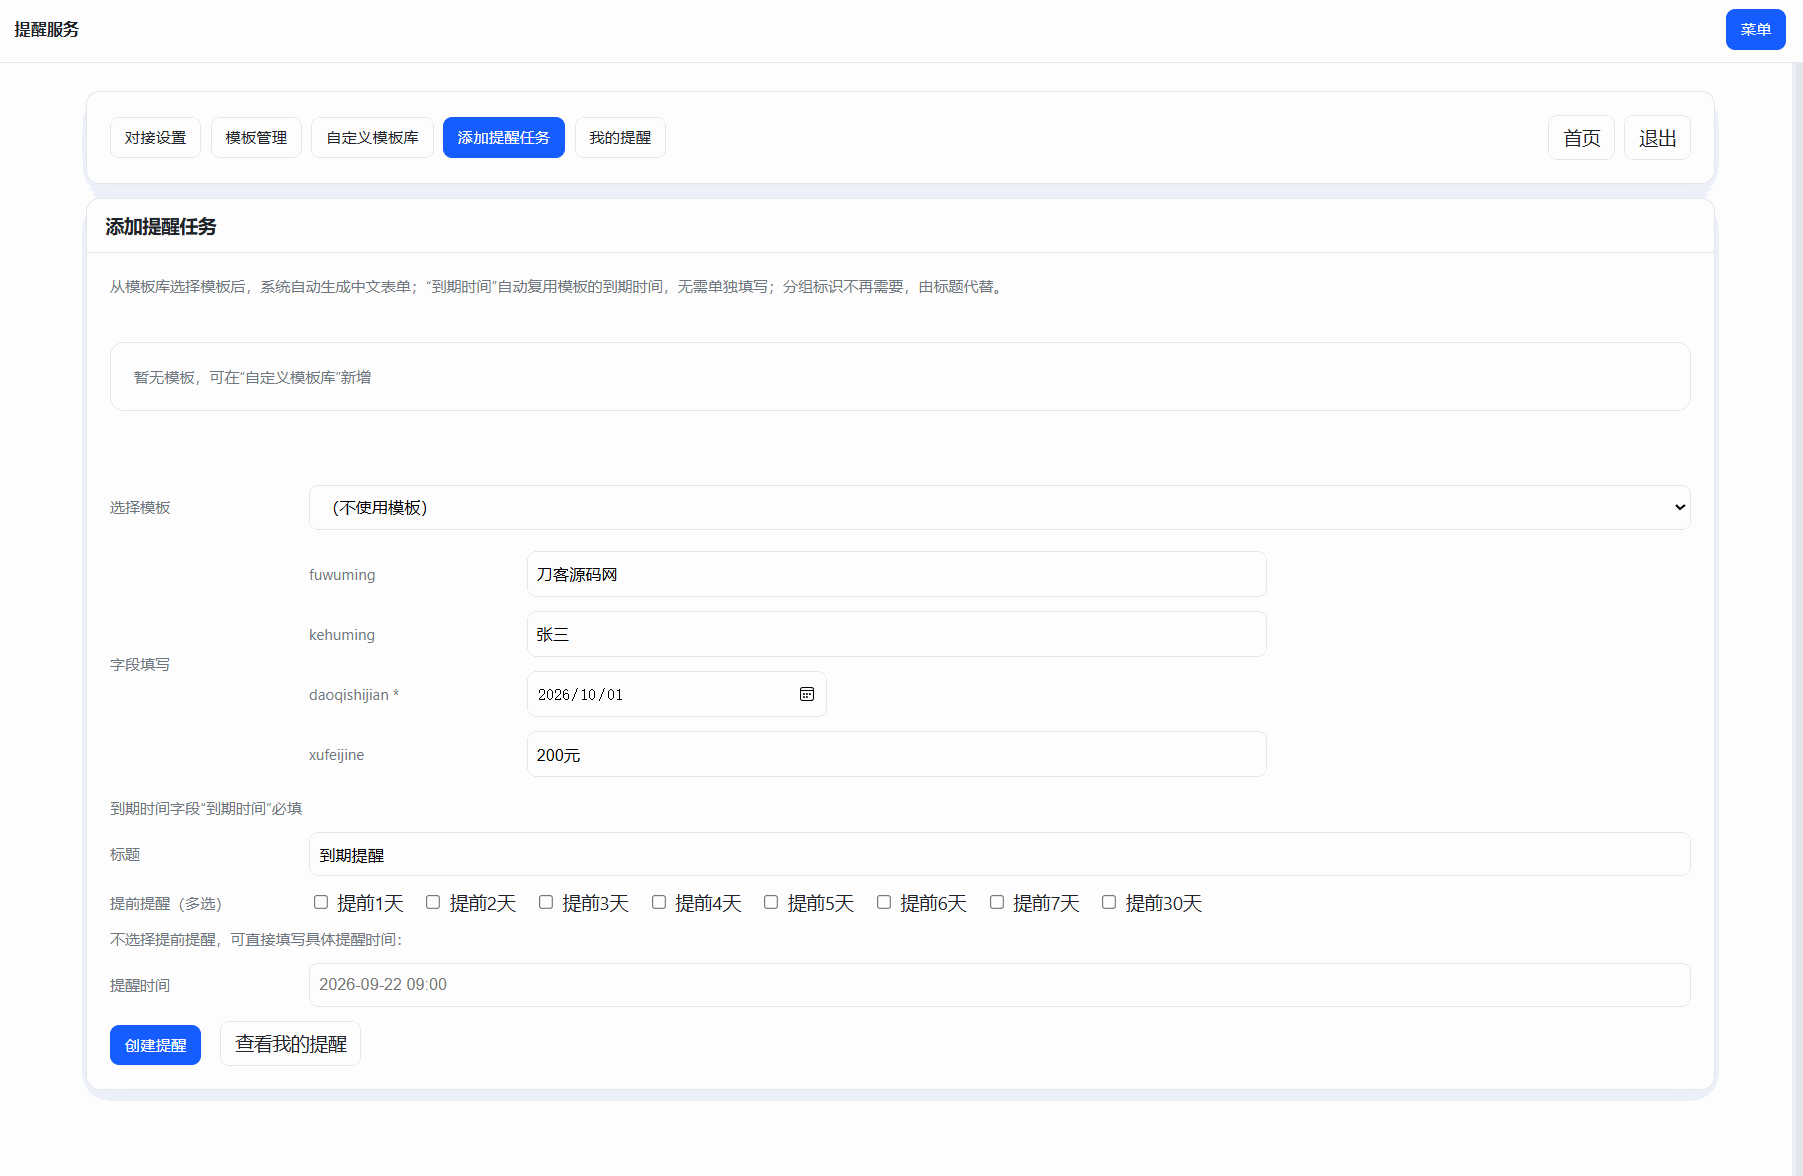Switch to the 对接设置 tab
Image resolution: width=1803 pixels, height=1176 pixels.
click(155, 138)
